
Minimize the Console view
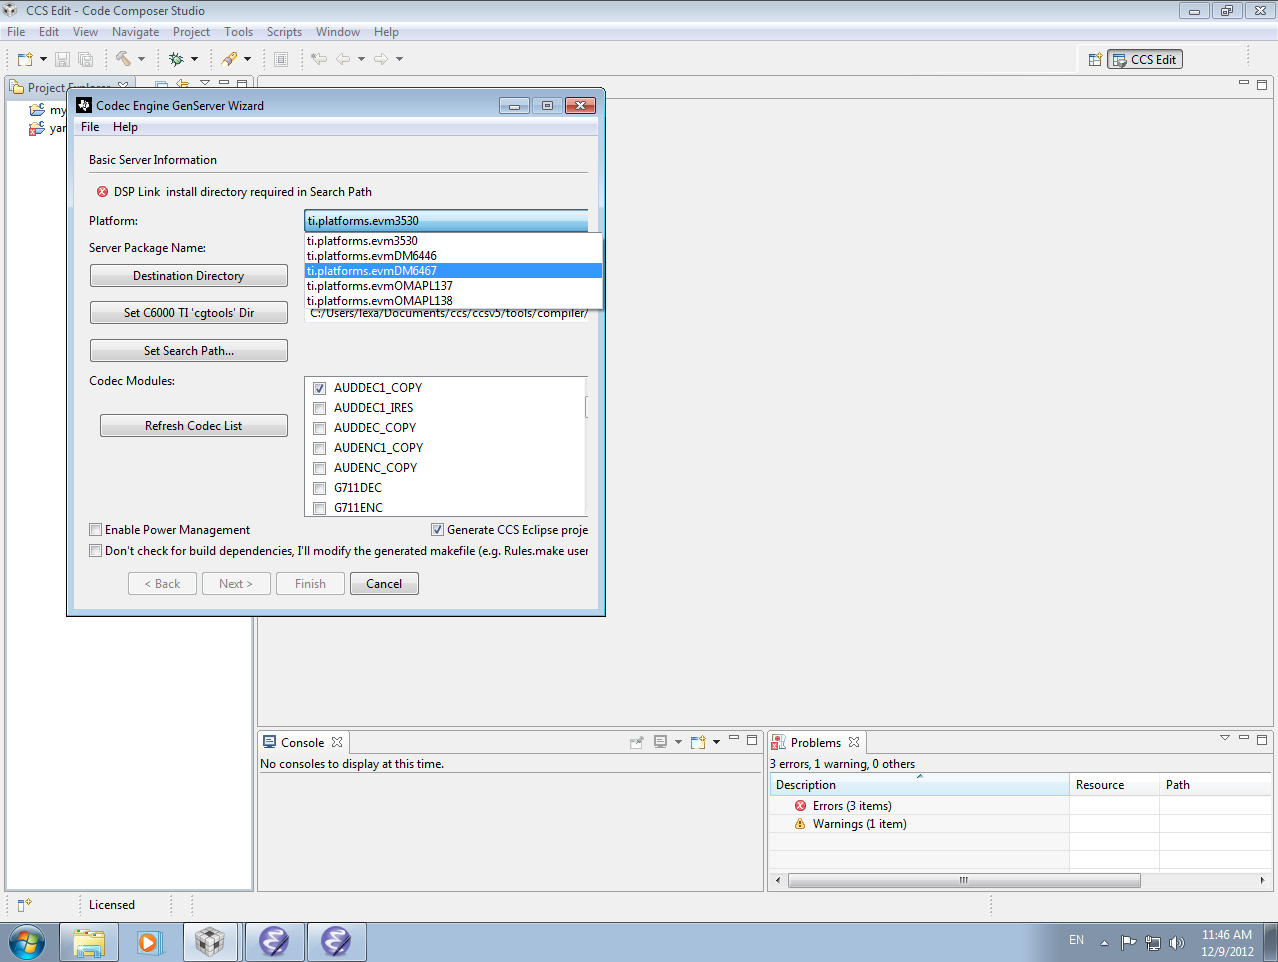734,740
